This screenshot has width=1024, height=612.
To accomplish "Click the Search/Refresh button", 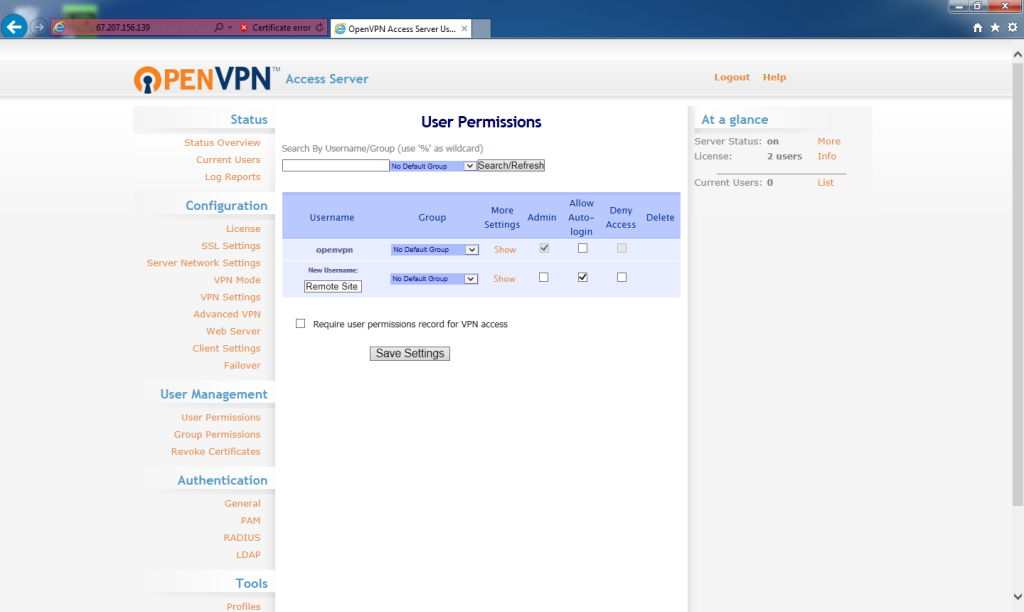I will point(511,166).
